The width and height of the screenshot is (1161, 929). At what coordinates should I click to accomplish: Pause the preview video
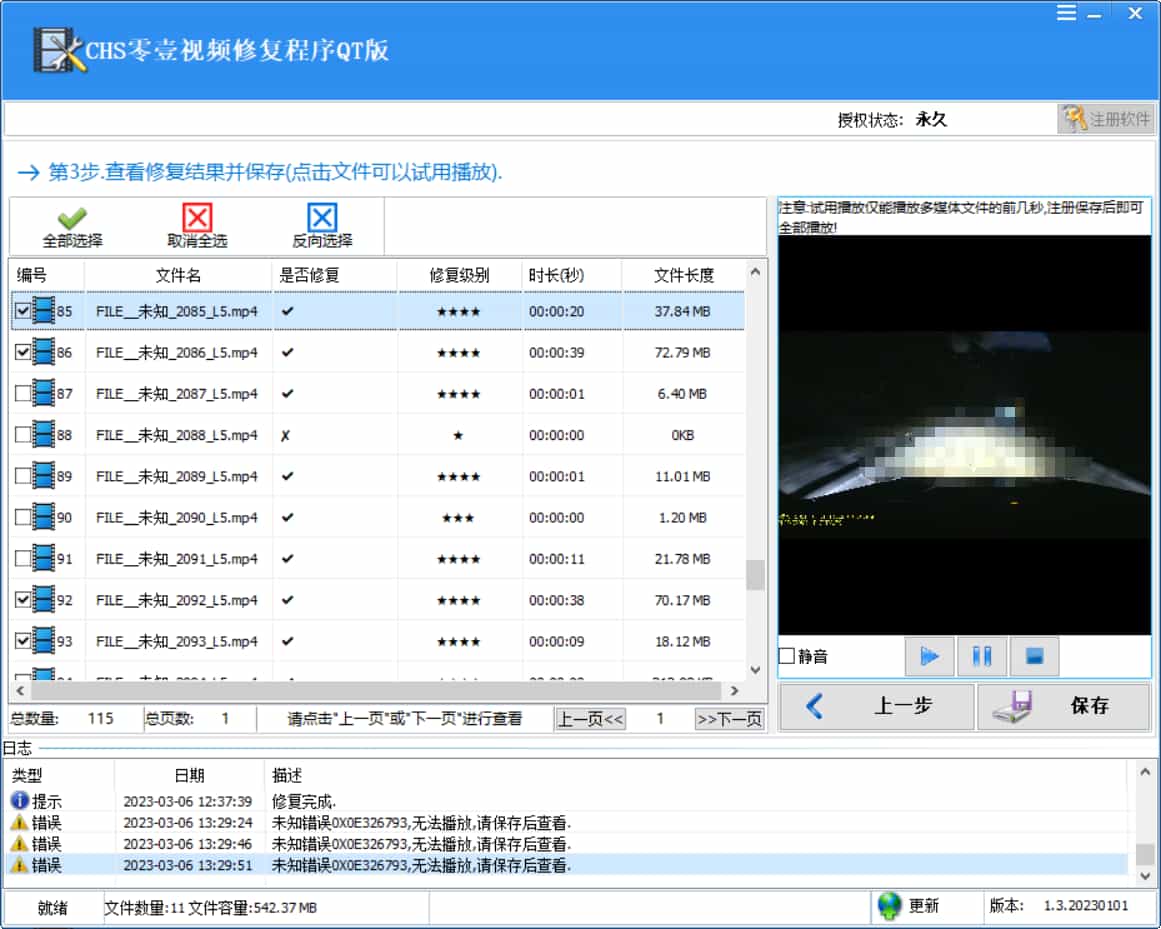(x=982, y=656)
